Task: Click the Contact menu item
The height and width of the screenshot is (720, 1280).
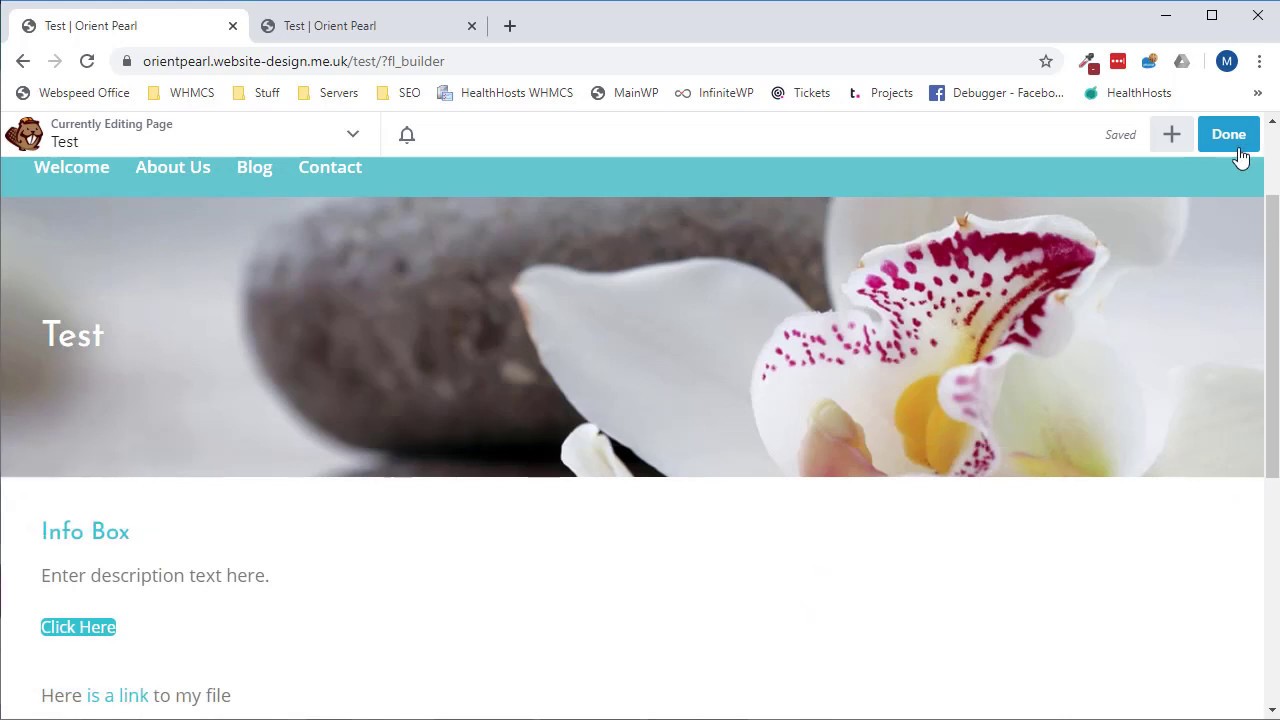Action: click(x=330, y=167)
